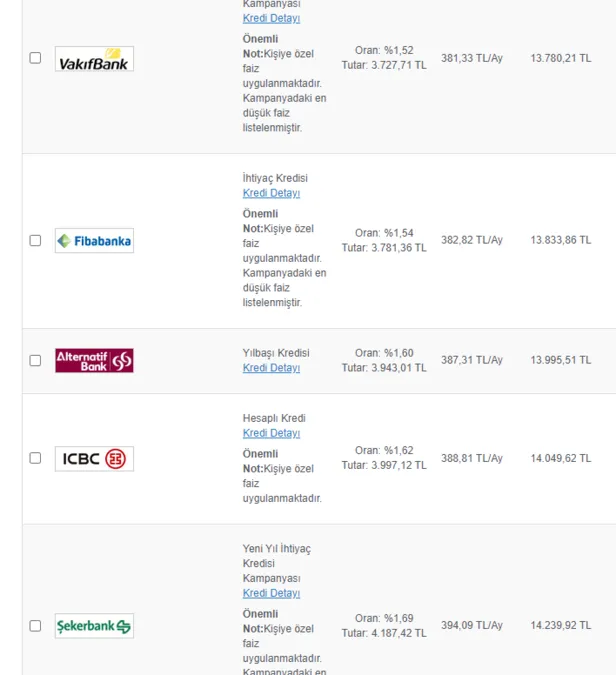Tick the VakıfBank comparison checkbox
The image size is (616, 675).
pos(35,58)
